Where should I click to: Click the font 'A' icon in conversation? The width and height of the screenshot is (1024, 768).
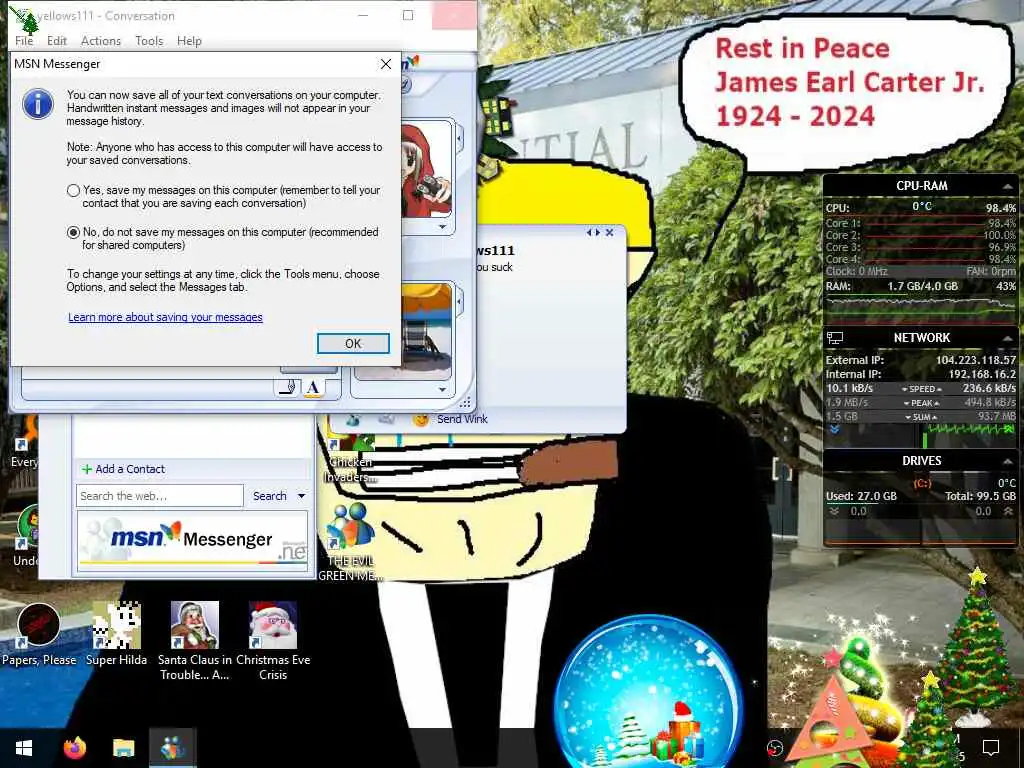click(x=313, y=388)
